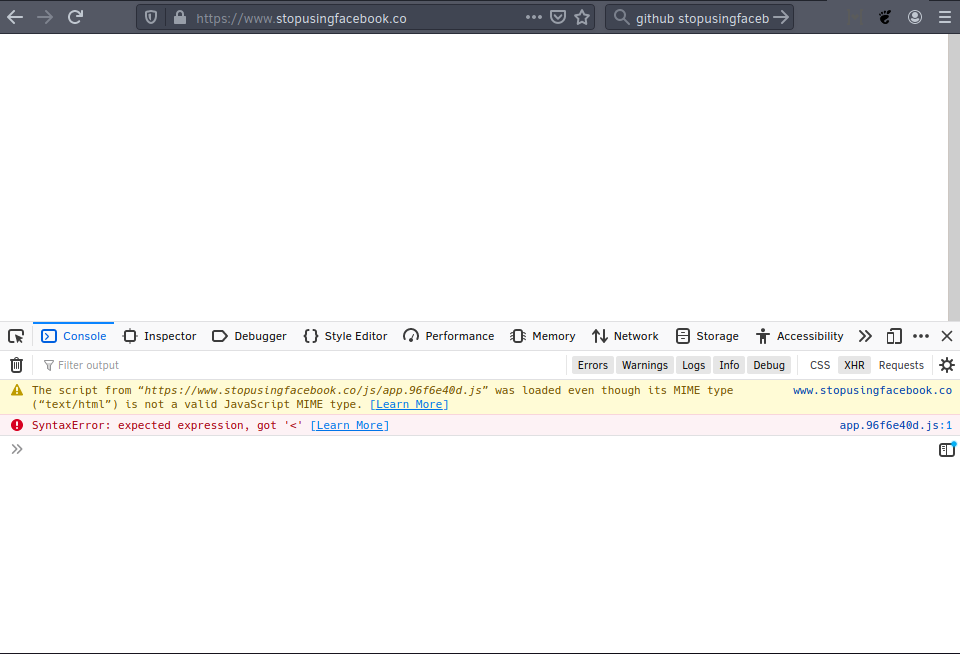Click the GNOME foot extension icon
The width and height of the screenshot is (960, 654).
[885, 17]
